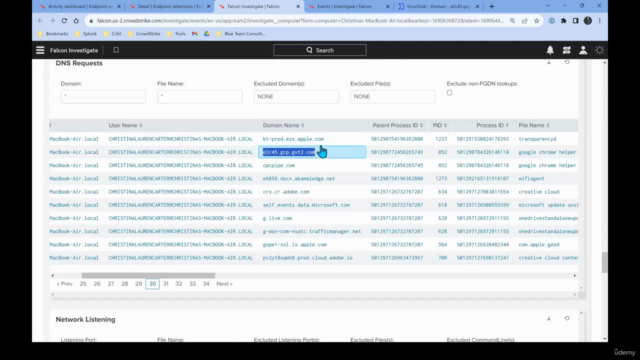Focus the Domain filter field
This screenshot has height=360, width=640.
pos(103,97)
